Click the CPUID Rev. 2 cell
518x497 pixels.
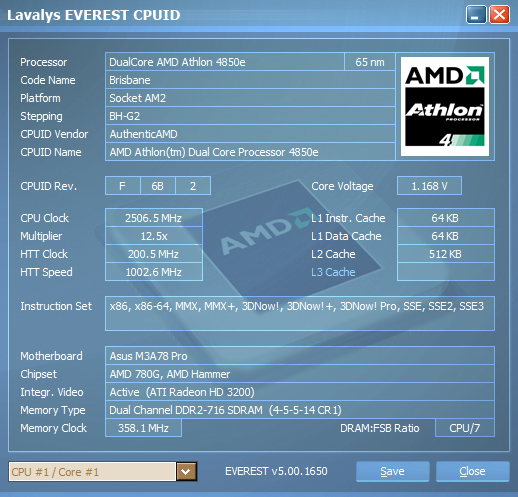[193, 186]
